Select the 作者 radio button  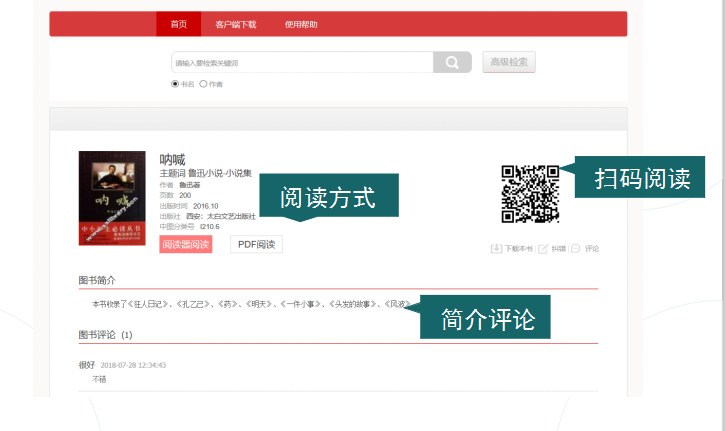pyautogui.click(x=203, y=84)
